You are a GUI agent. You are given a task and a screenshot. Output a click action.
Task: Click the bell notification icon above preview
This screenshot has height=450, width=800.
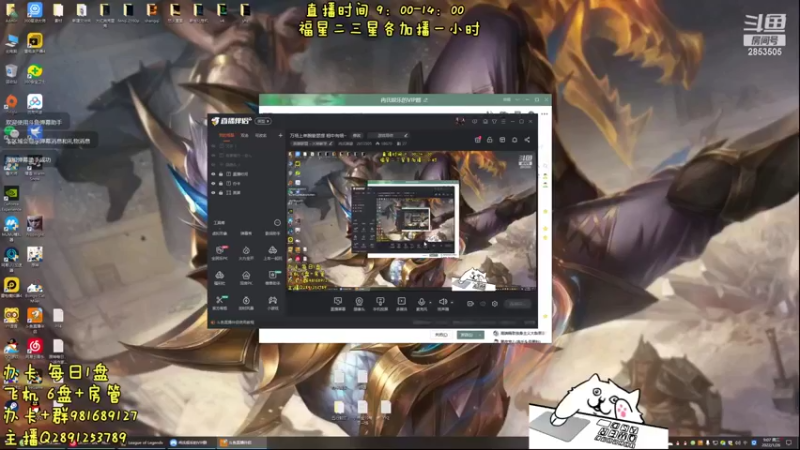[514, 140]
